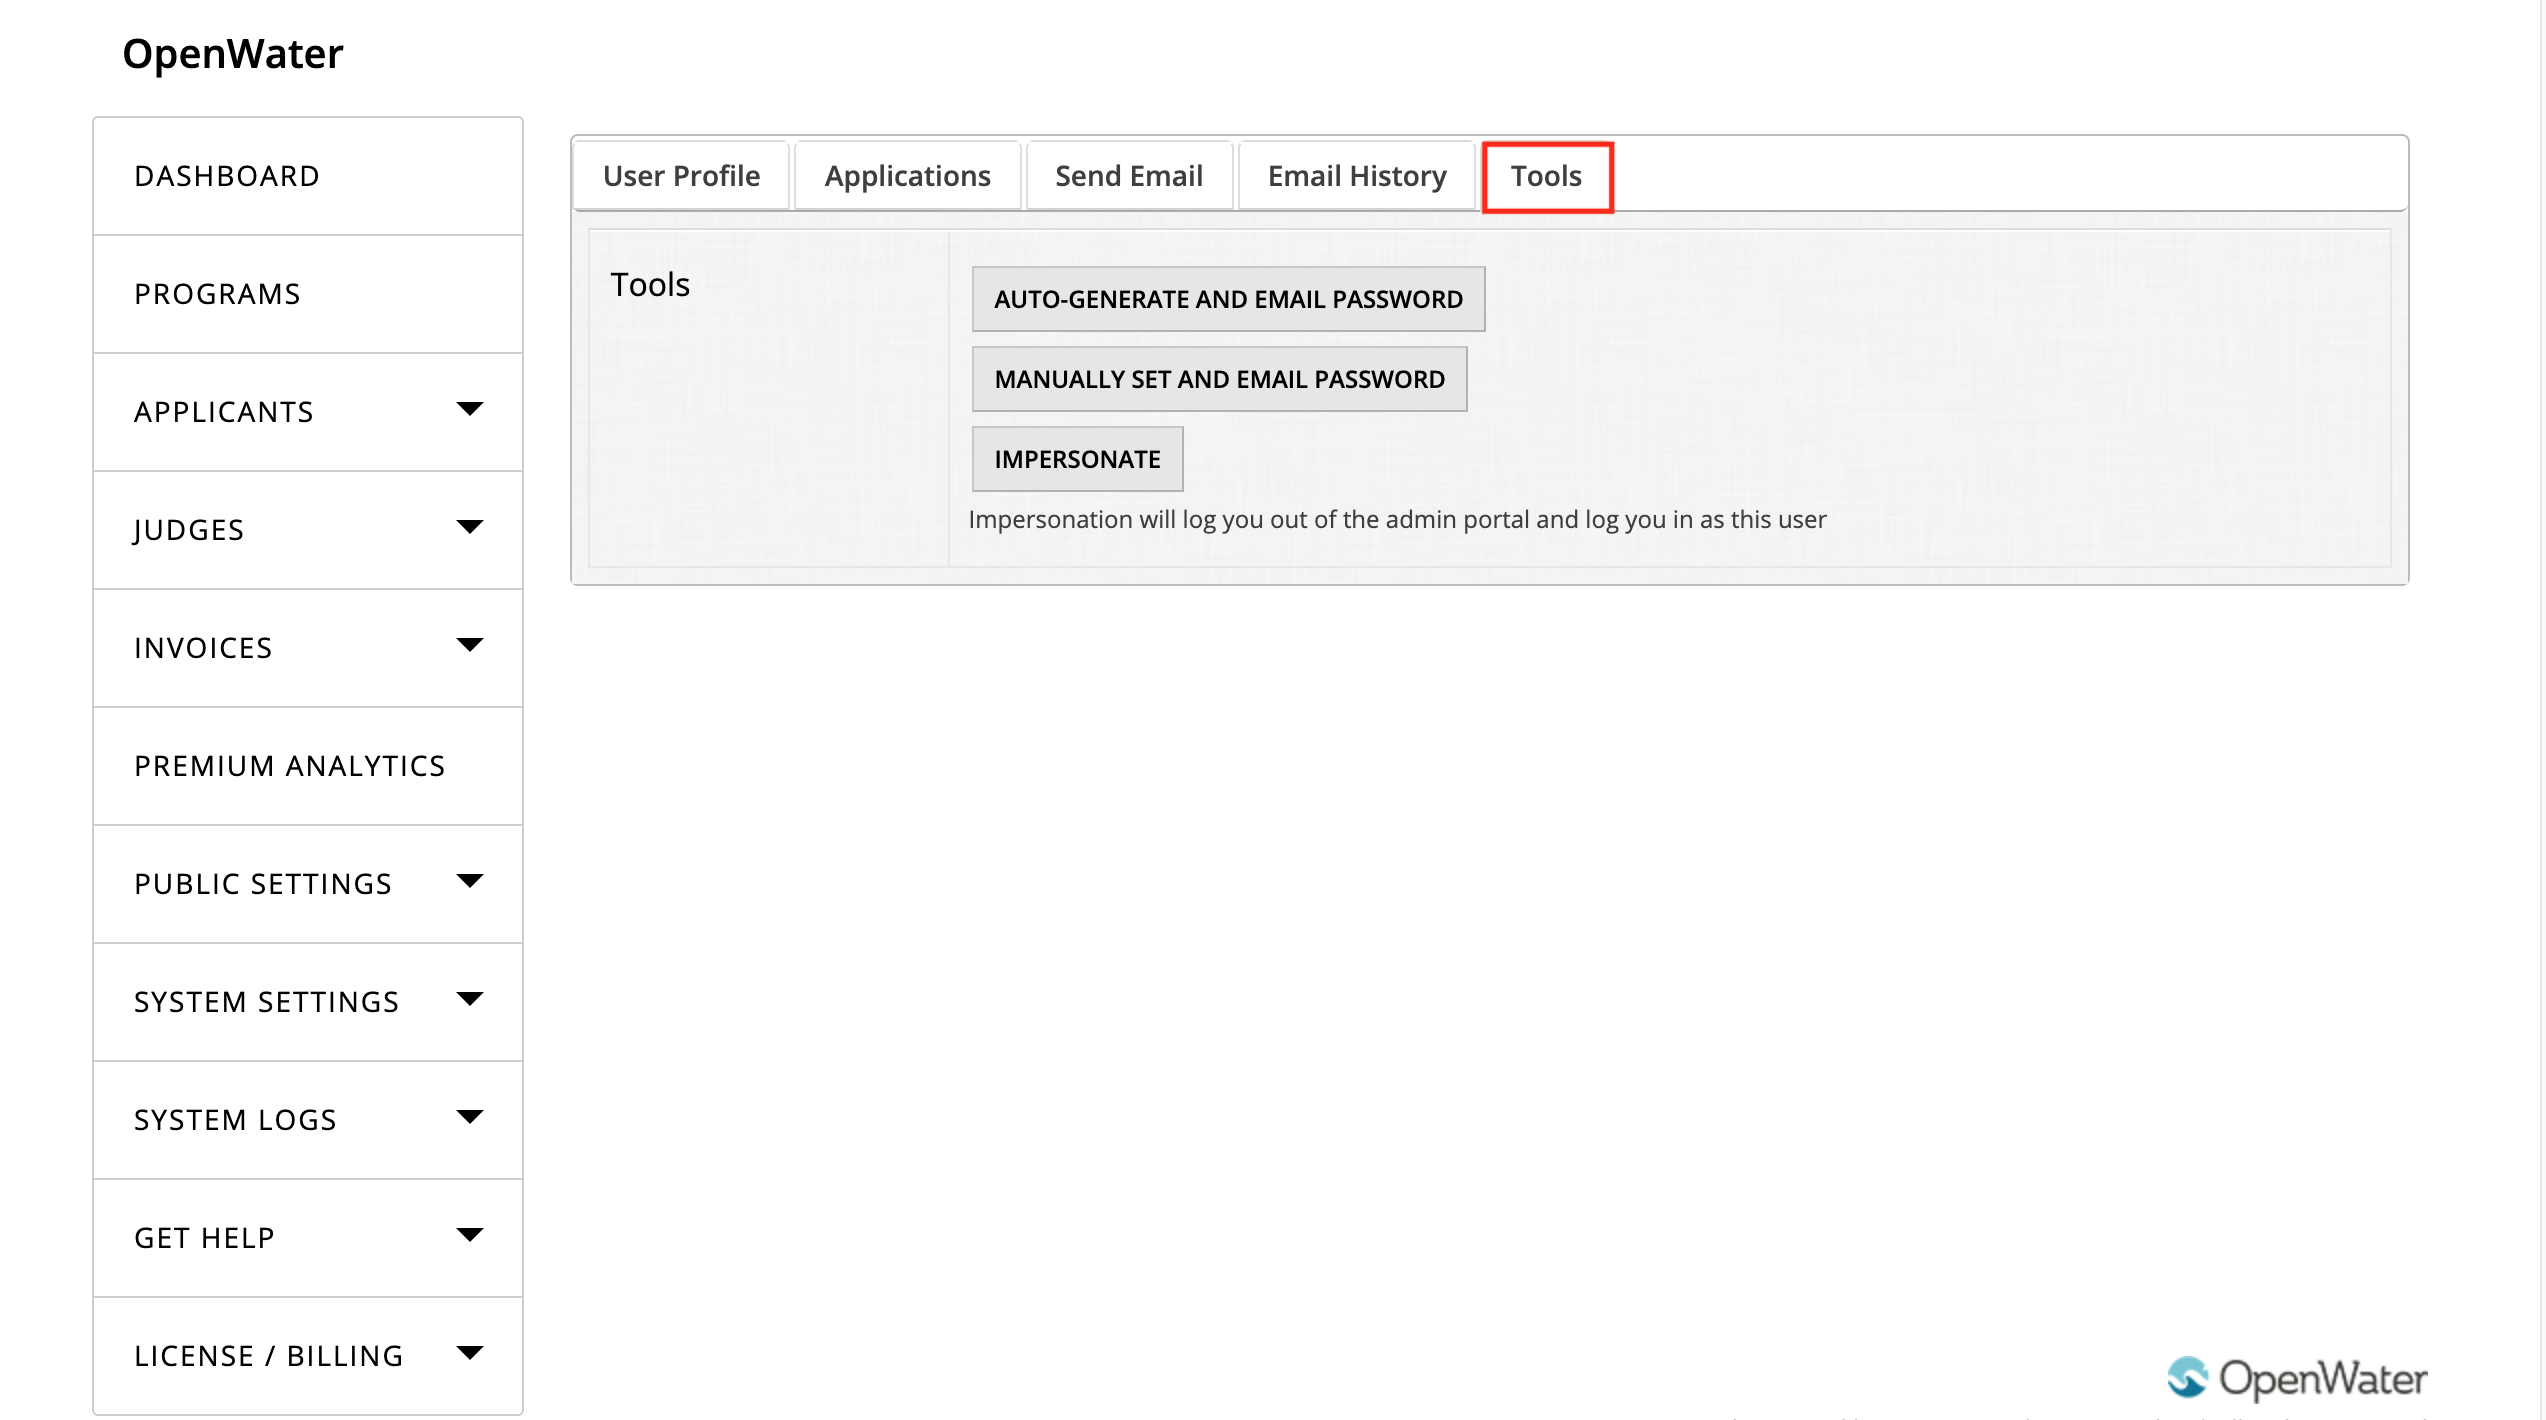2546x1420 pixels.
Task: Expand the System Logs dropdown arrow
Action: coord(469,1117)
